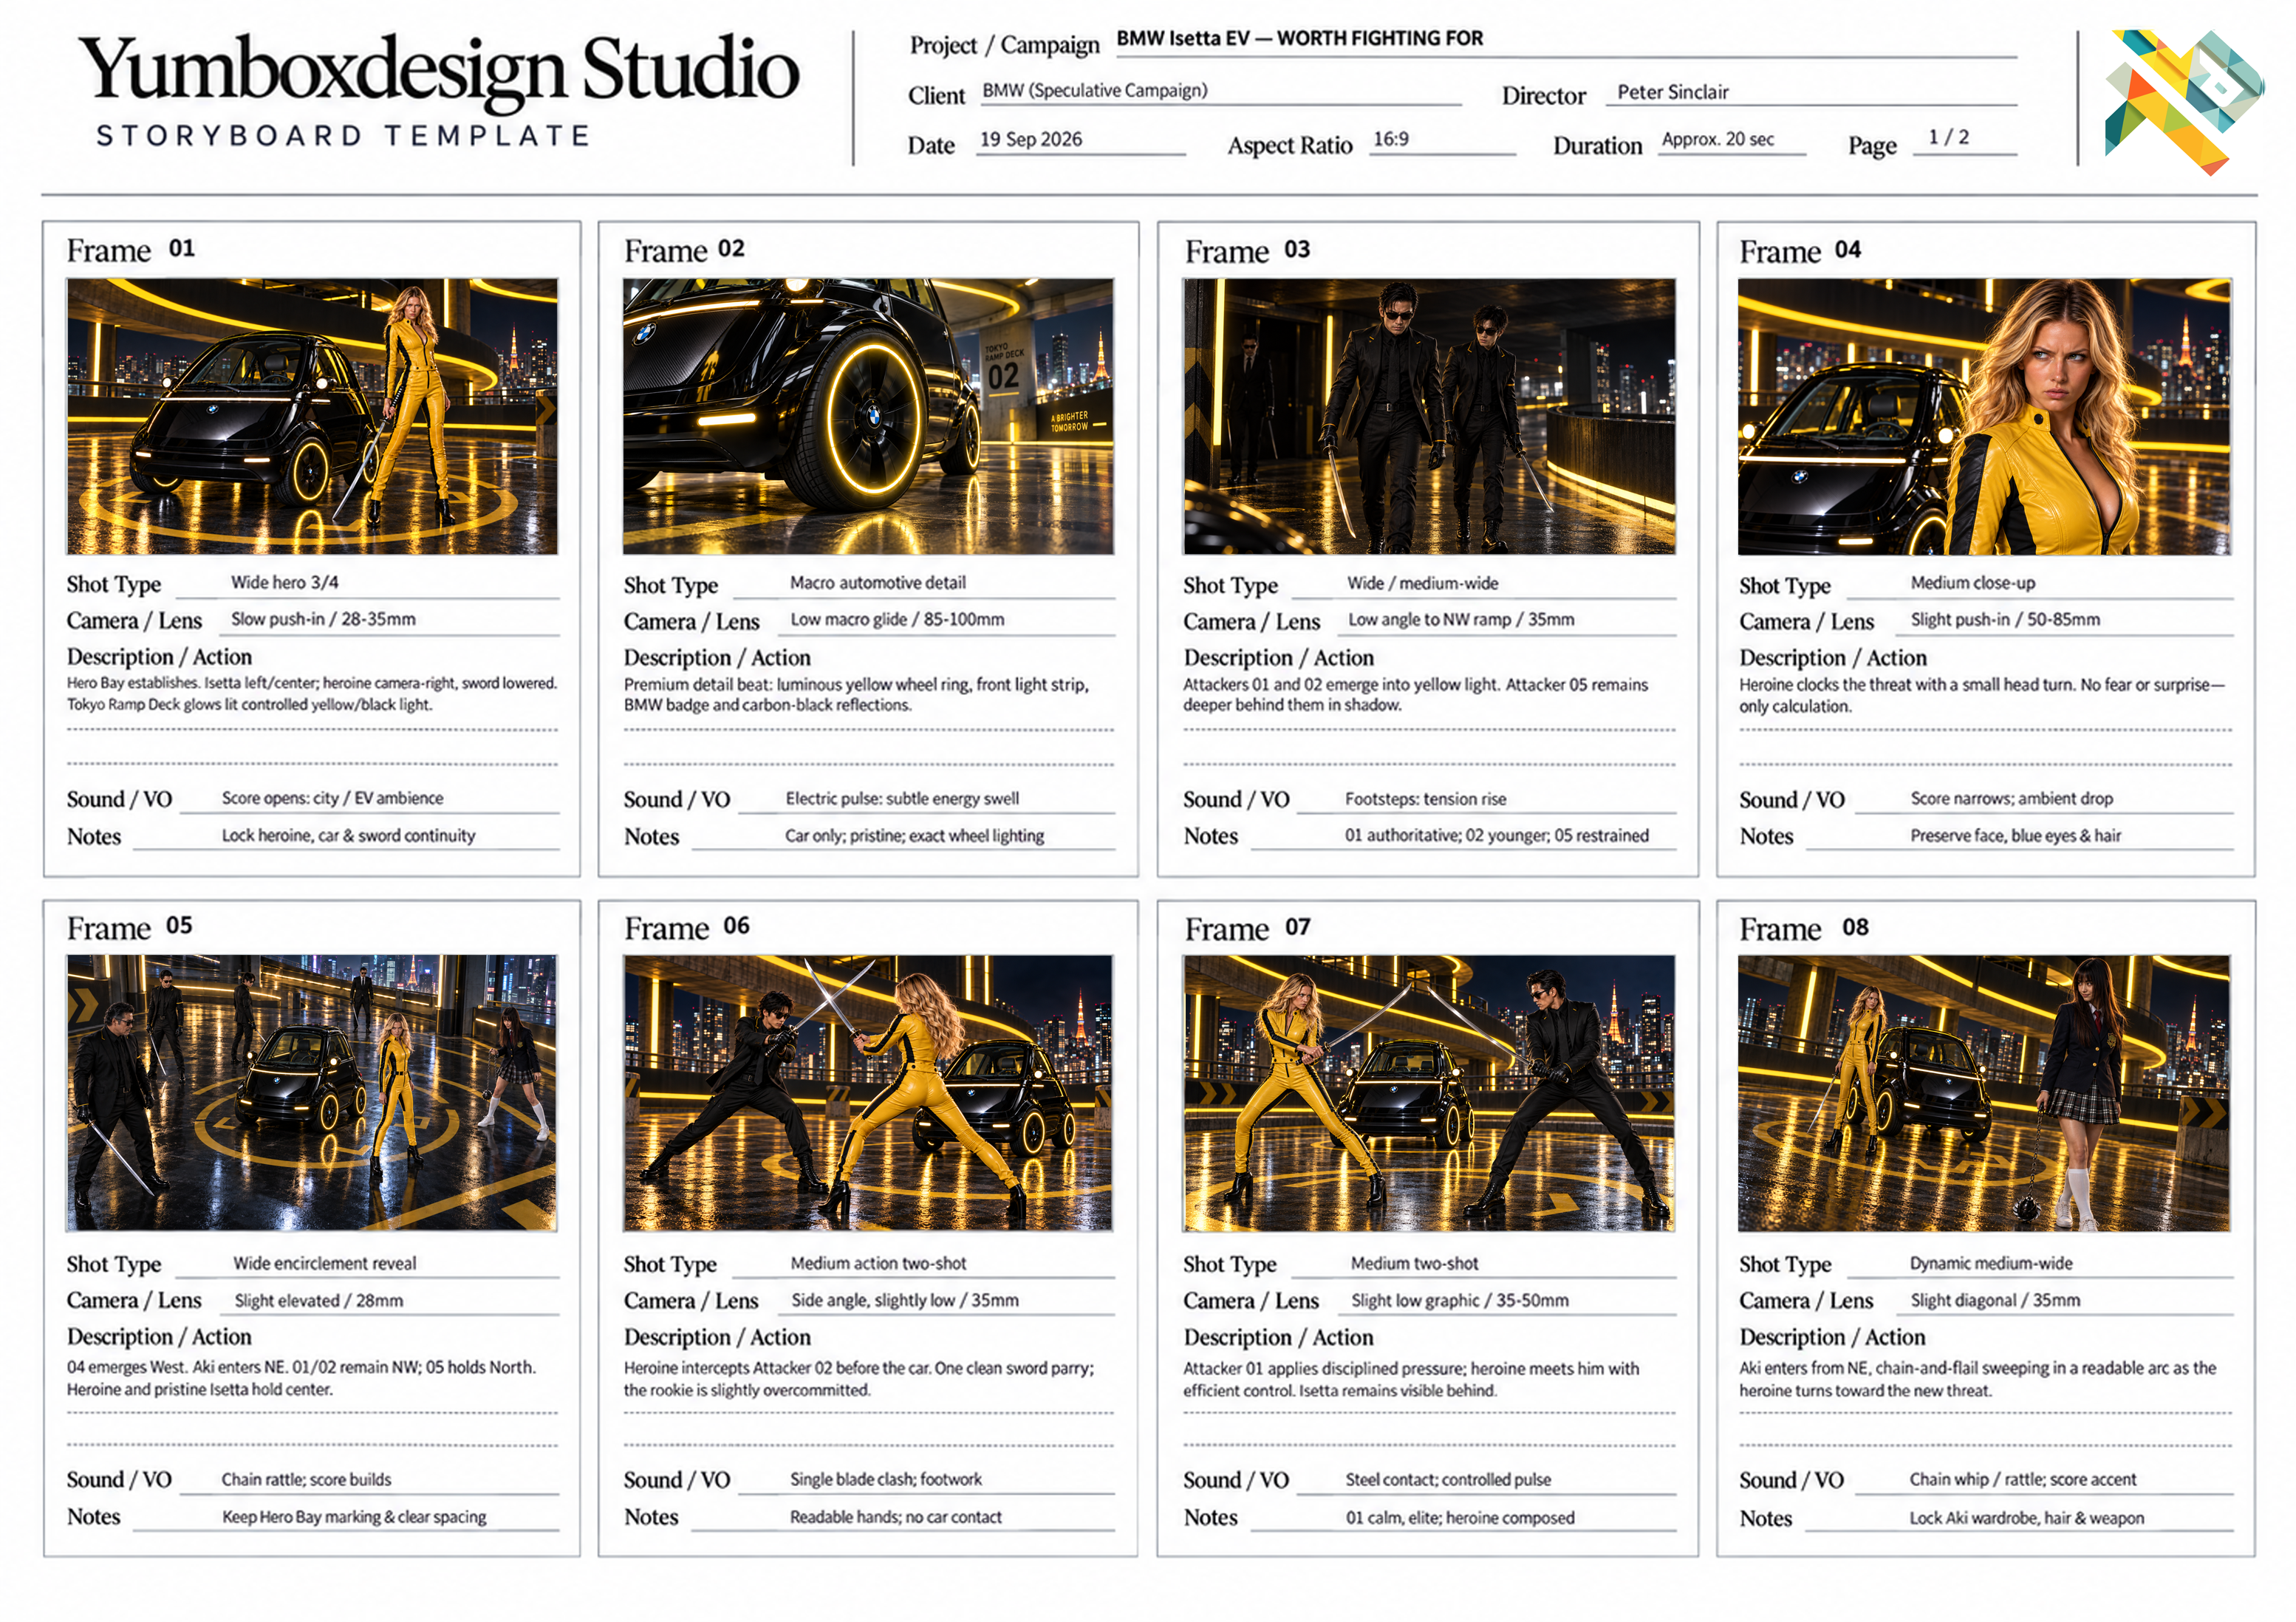Select shot type 'Macro automotive detail'
Screen dimensions: 2296x1622
click(878, 582)
